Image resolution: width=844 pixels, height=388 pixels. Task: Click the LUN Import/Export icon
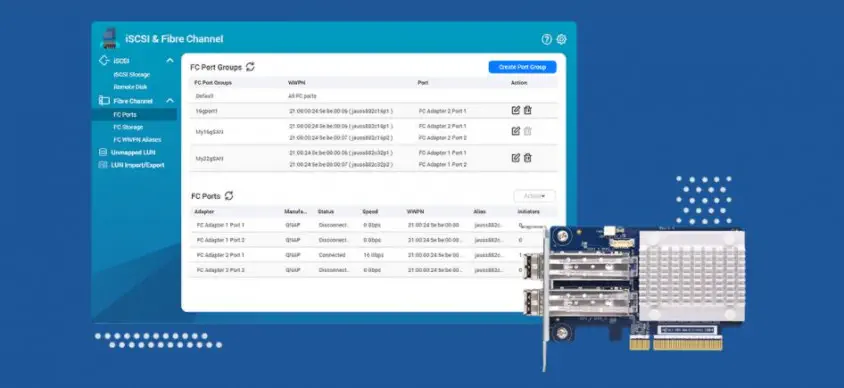click(103, 165)
